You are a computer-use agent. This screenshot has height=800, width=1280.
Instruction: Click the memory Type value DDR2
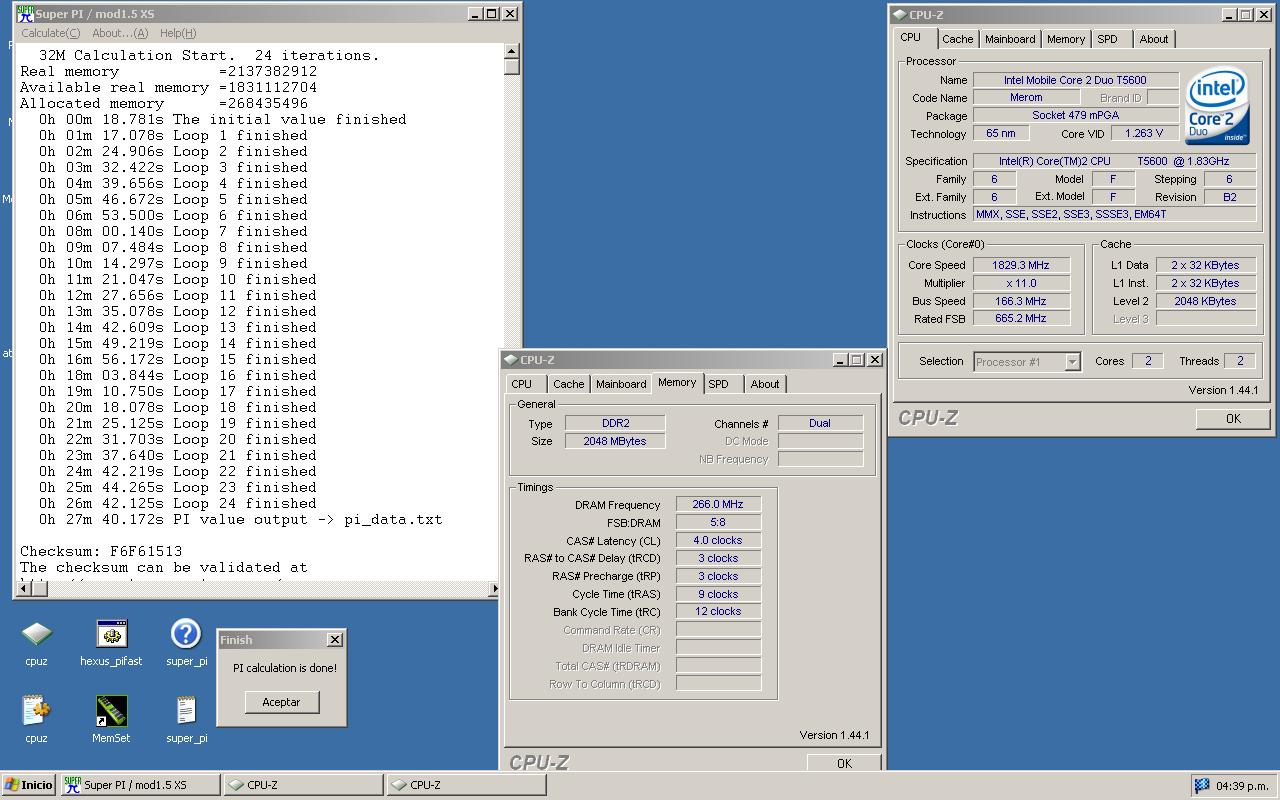coord(615,423)
